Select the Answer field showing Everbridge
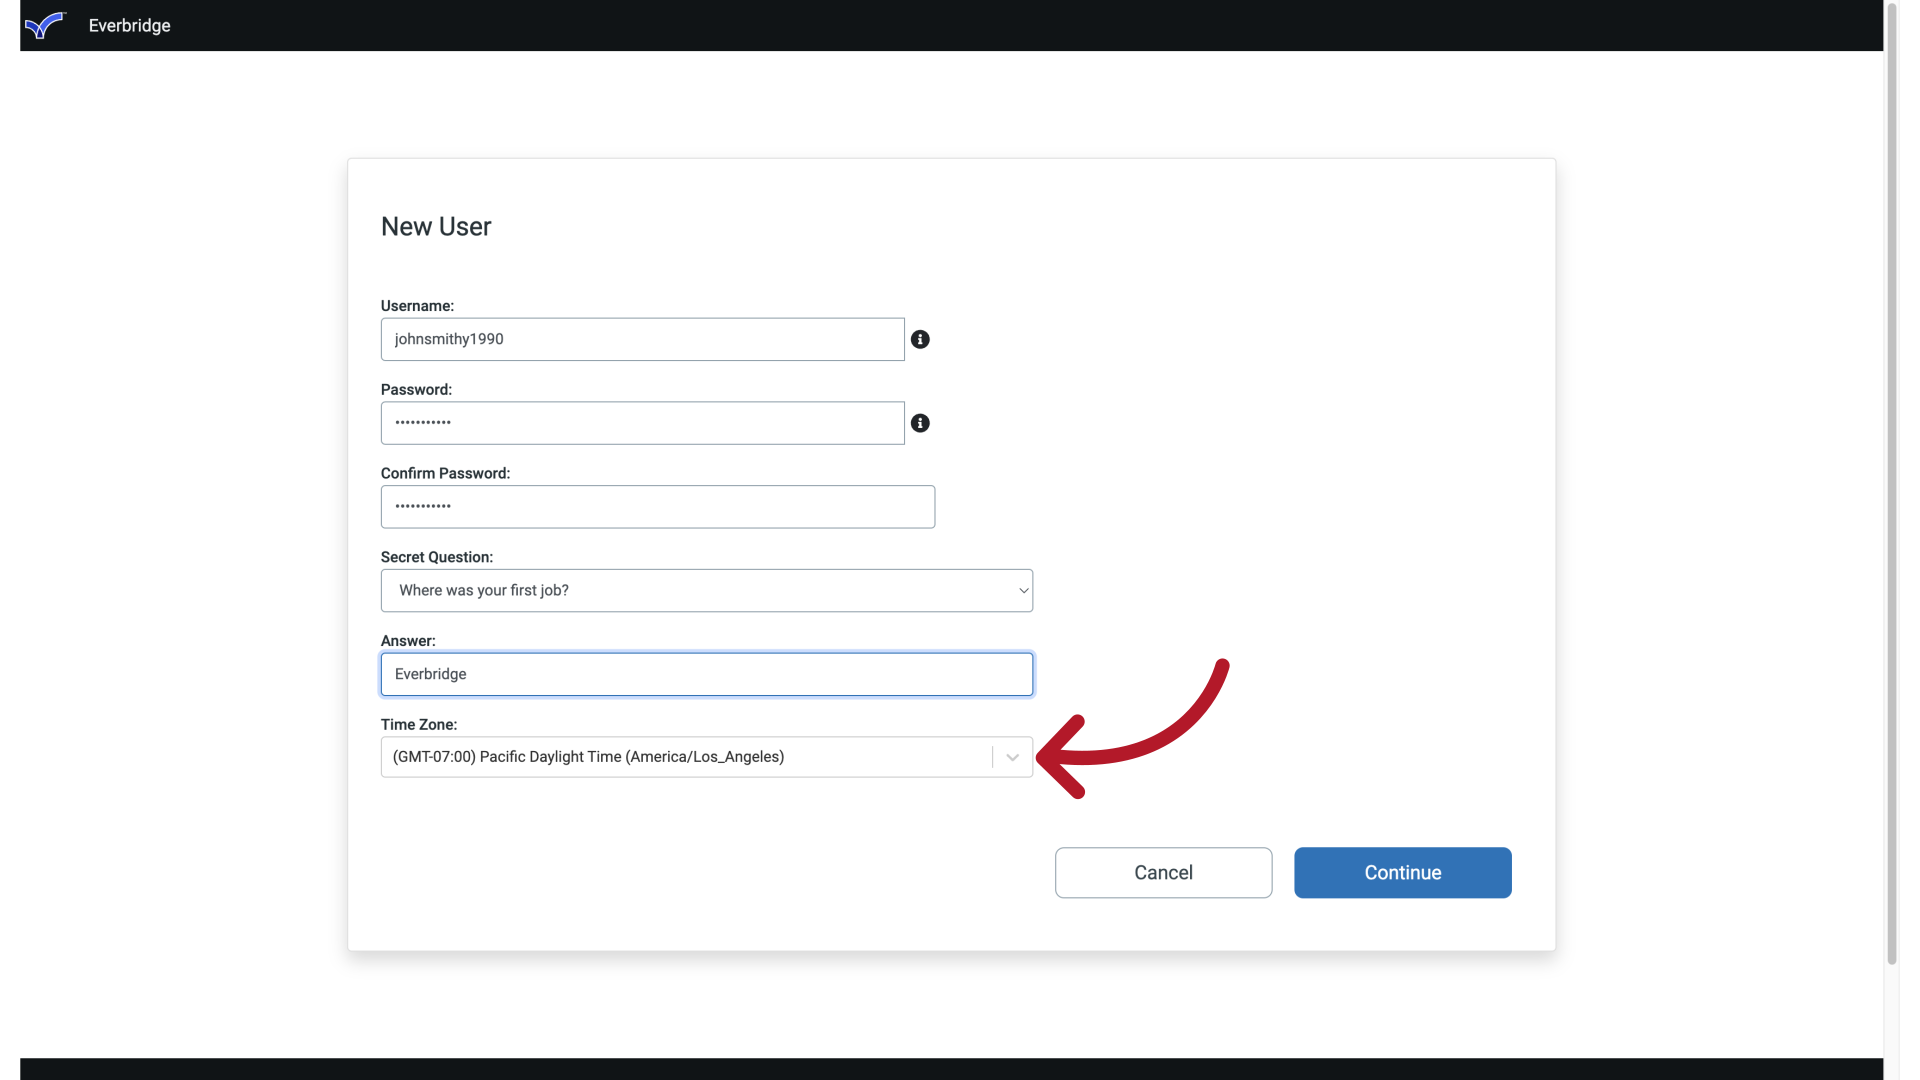 point(706,673)
